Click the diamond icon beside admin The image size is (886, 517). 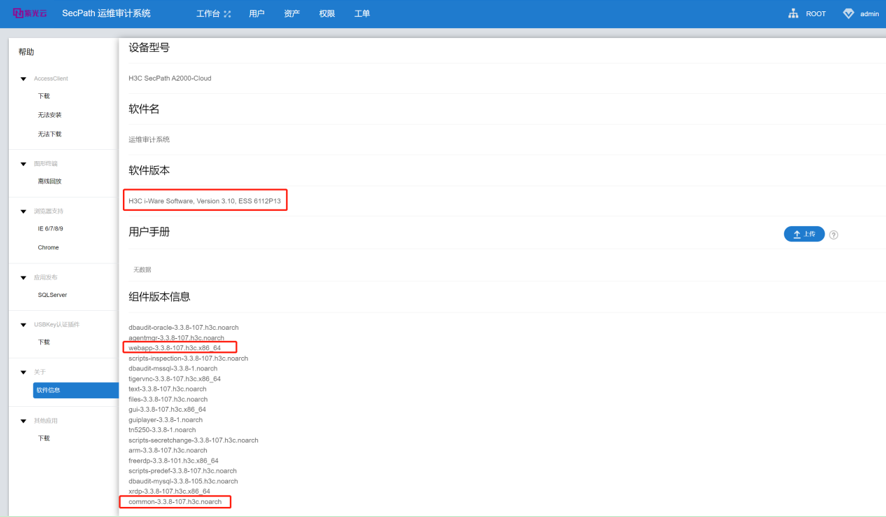(848, 14)
